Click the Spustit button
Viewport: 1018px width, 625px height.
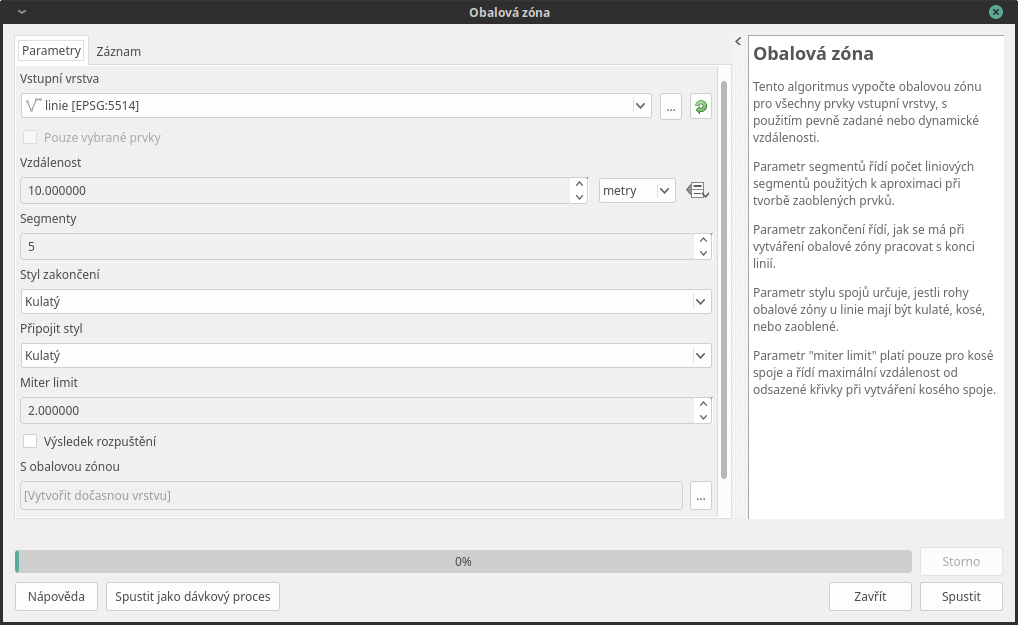(961, 596)
